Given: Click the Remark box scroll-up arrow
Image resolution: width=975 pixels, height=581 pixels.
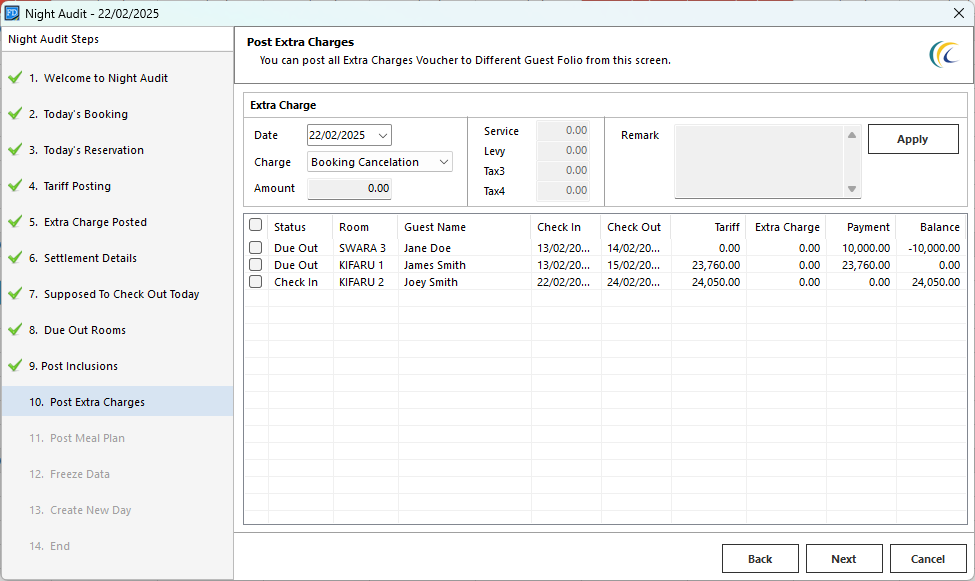Looking at the screenshot, I should click(x=852, y=135).
